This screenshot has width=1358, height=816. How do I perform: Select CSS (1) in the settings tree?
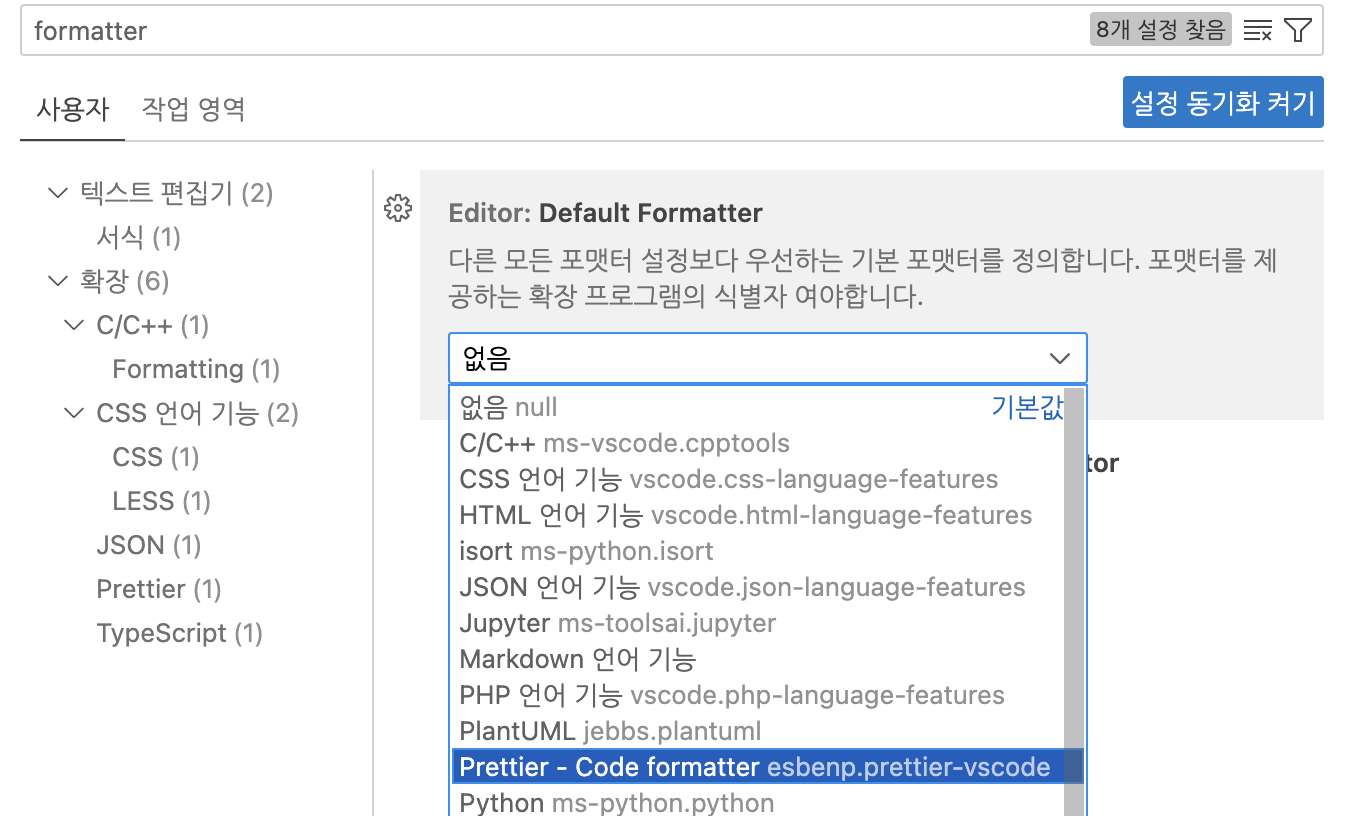click(x=156, y=457)
